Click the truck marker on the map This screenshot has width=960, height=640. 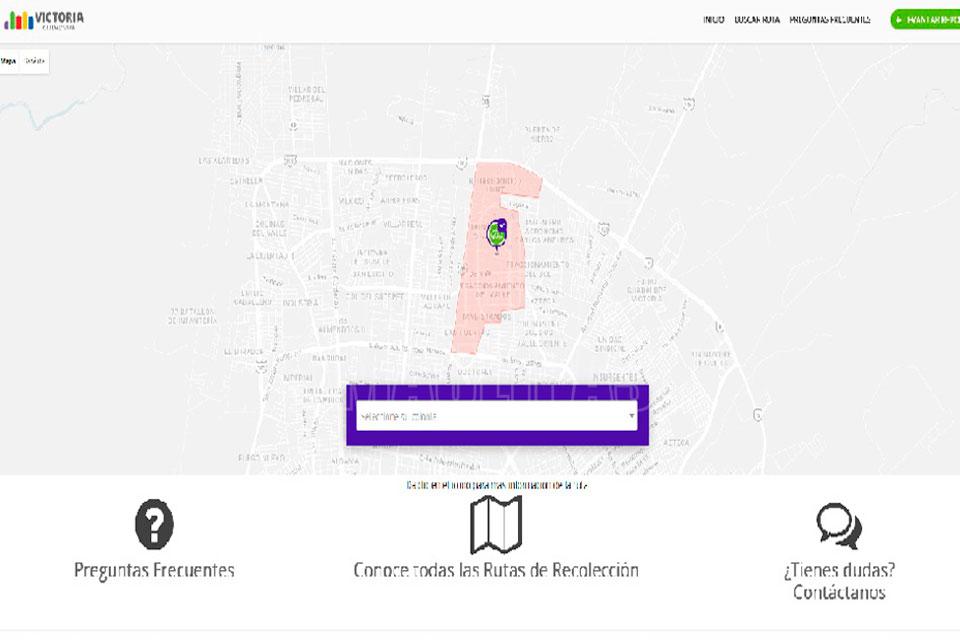[496, 233]
